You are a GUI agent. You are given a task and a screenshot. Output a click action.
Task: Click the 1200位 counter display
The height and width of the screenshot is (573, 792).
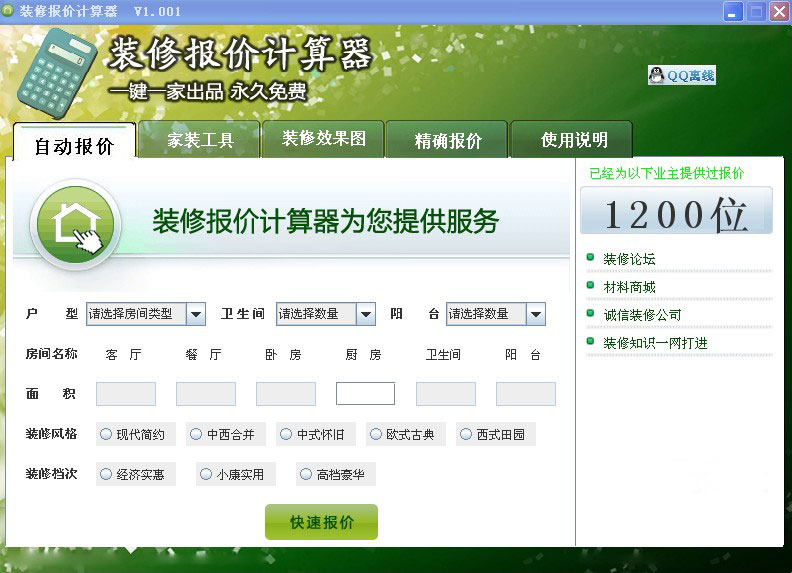point(676,214)
